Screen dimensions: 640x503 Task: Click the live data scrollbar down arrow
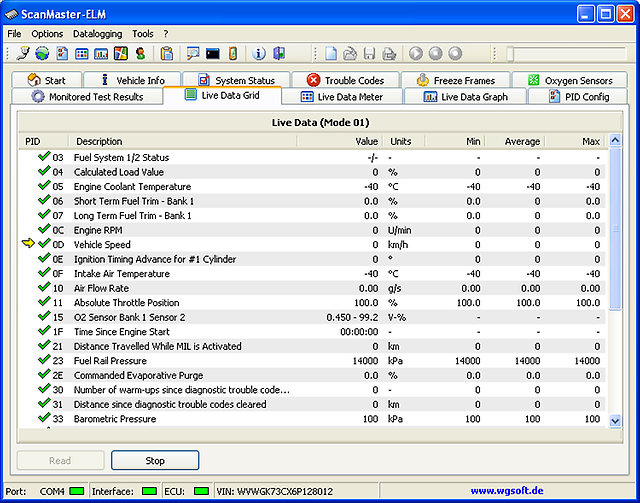615,421
